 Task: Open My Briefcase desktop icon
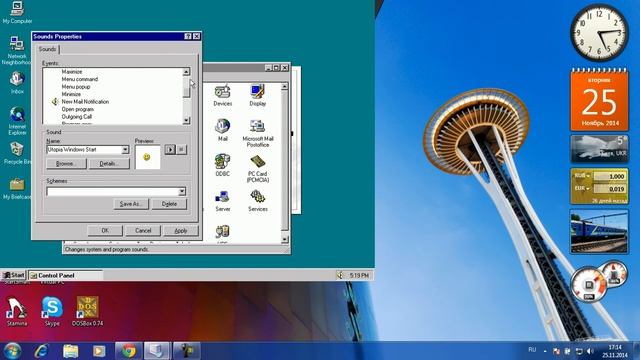click(x=17, y=189)
